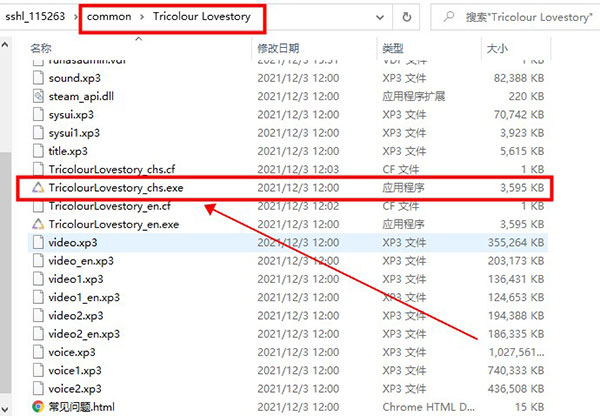
Task: Click the sysui.xp3 file icon
Action: [x=38, y=114]
